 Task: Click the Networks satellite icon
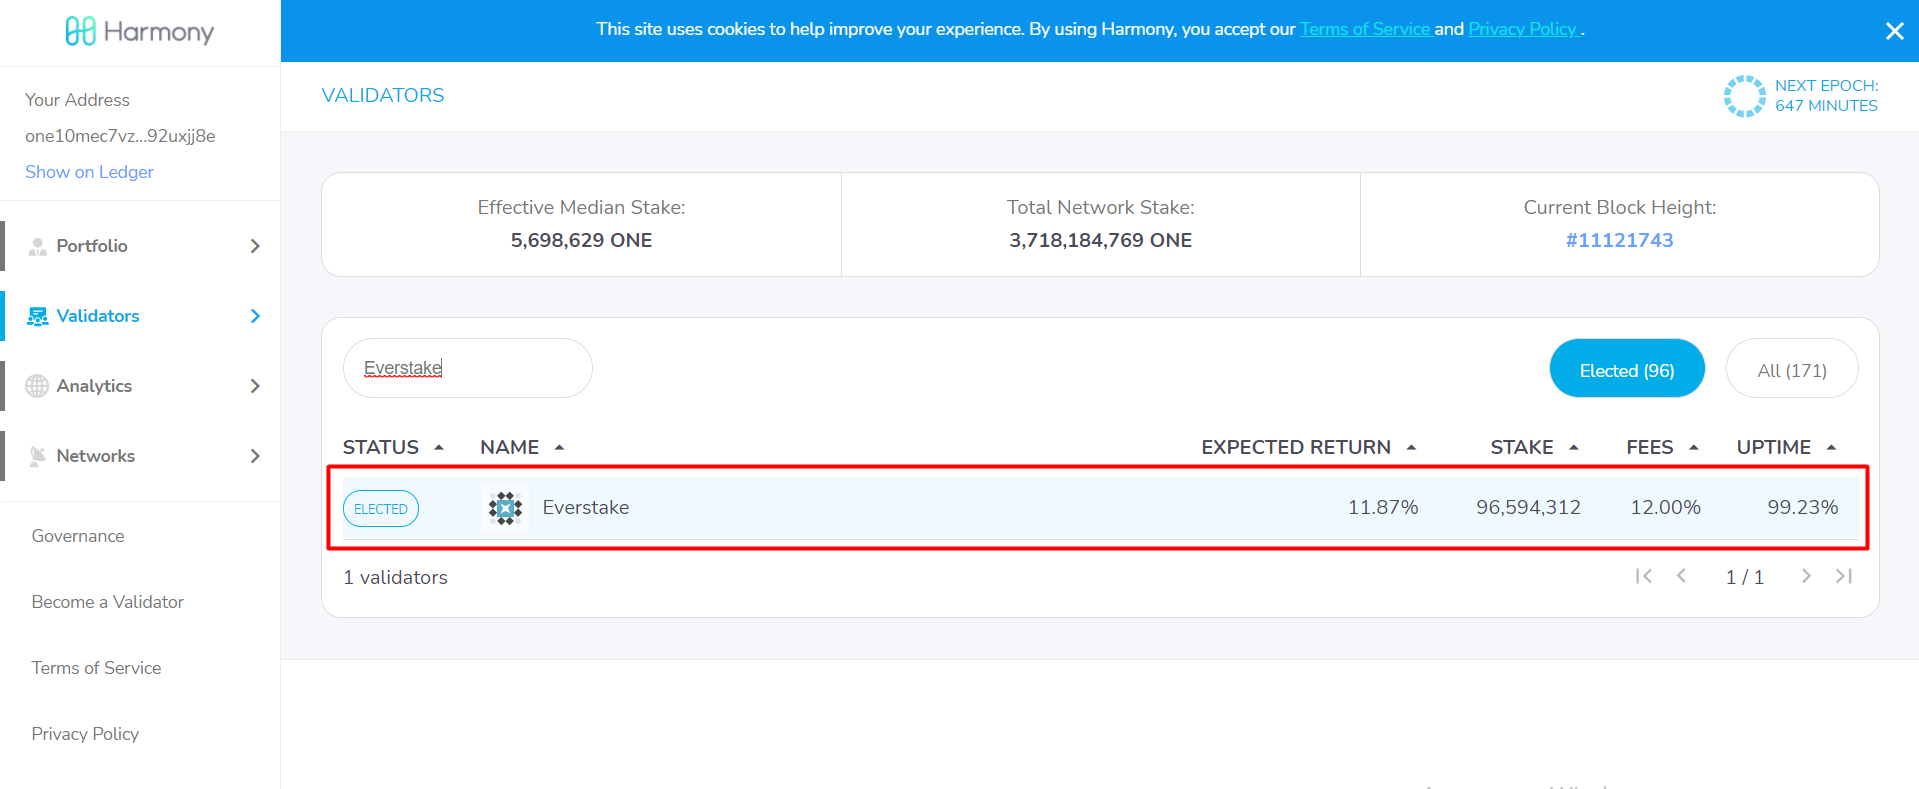pyautogui.click(x=37, y=456)
